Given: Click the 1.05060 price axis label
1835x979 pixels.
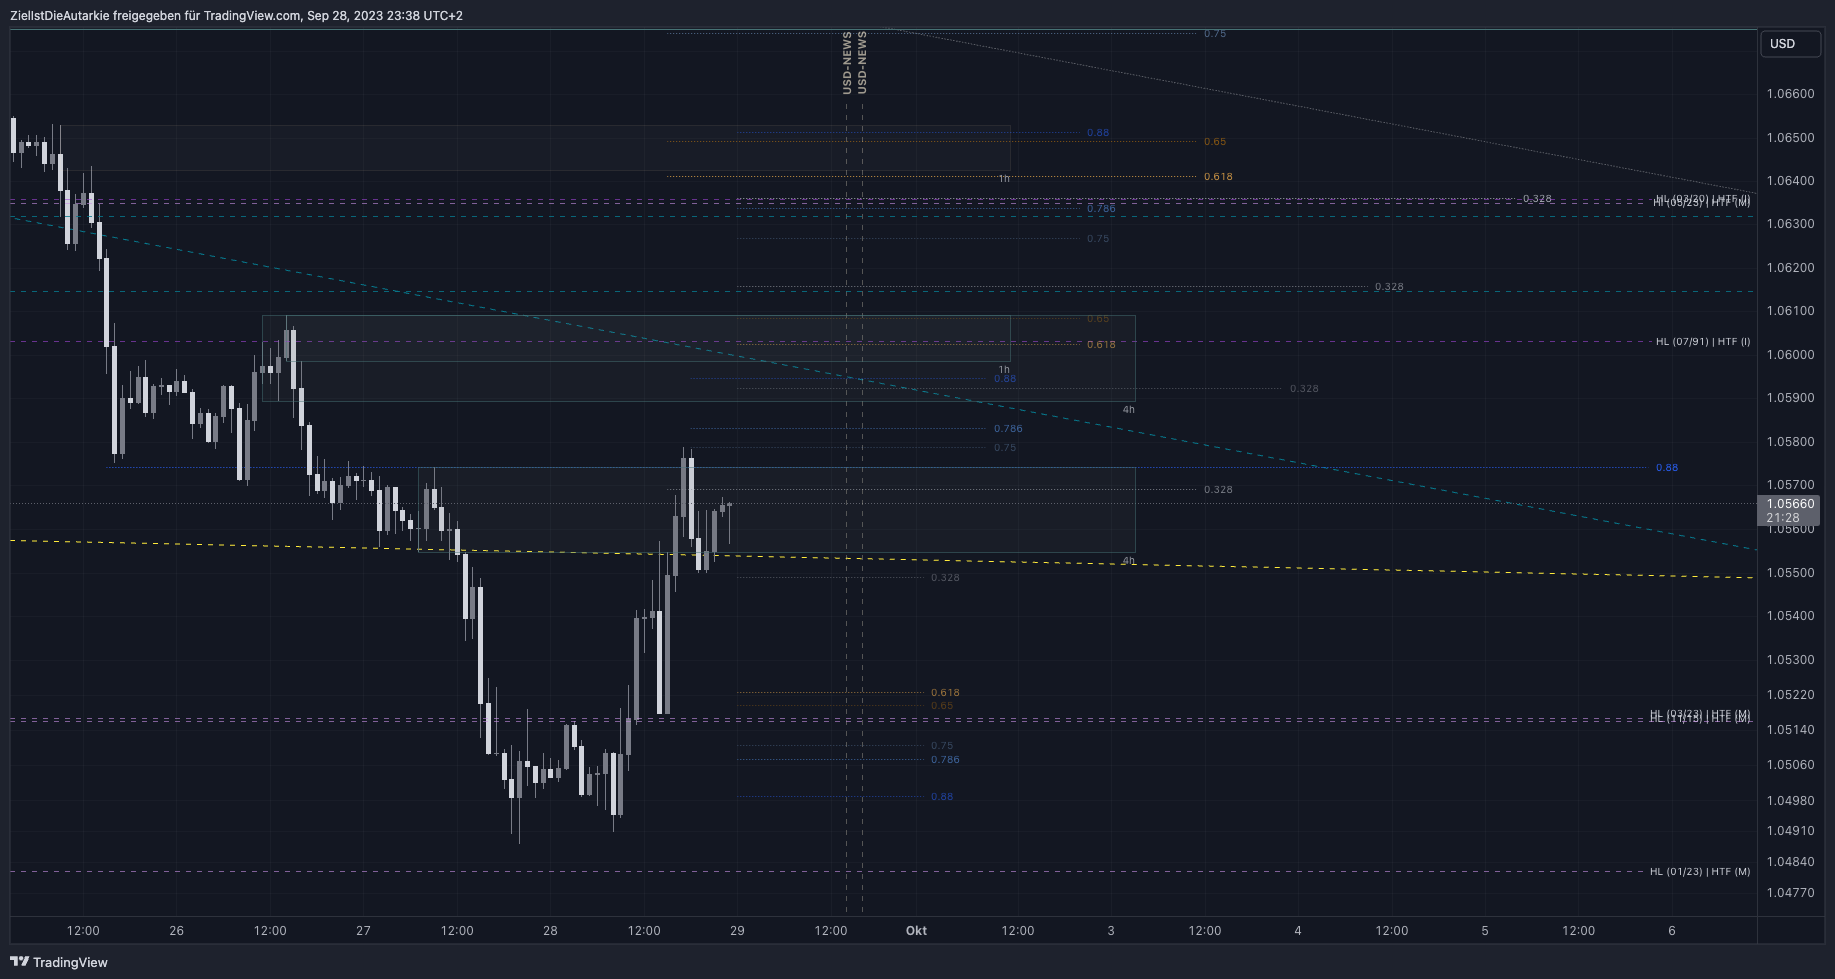Looking at the screenshot, I should (x=1790, y=765).
